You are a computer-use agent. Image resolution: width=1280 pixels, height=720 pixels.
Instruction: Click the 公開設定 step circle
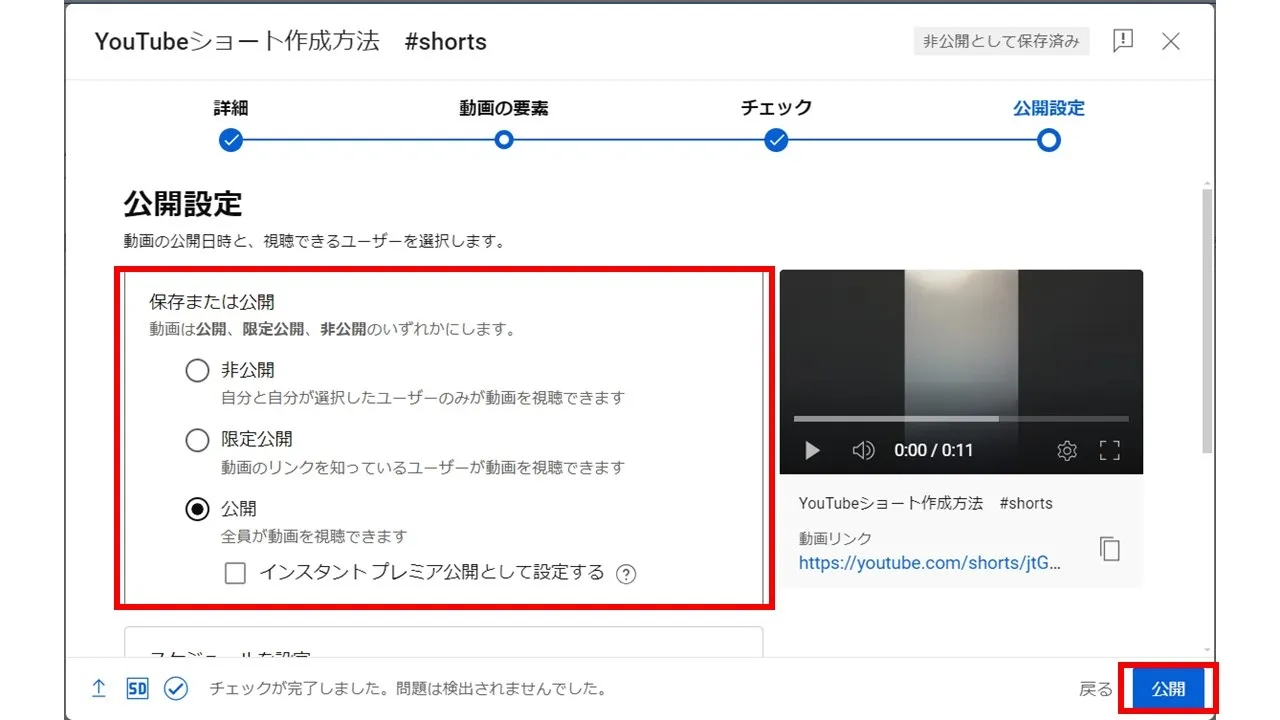pyautogui.click(x=1048, y=140)
